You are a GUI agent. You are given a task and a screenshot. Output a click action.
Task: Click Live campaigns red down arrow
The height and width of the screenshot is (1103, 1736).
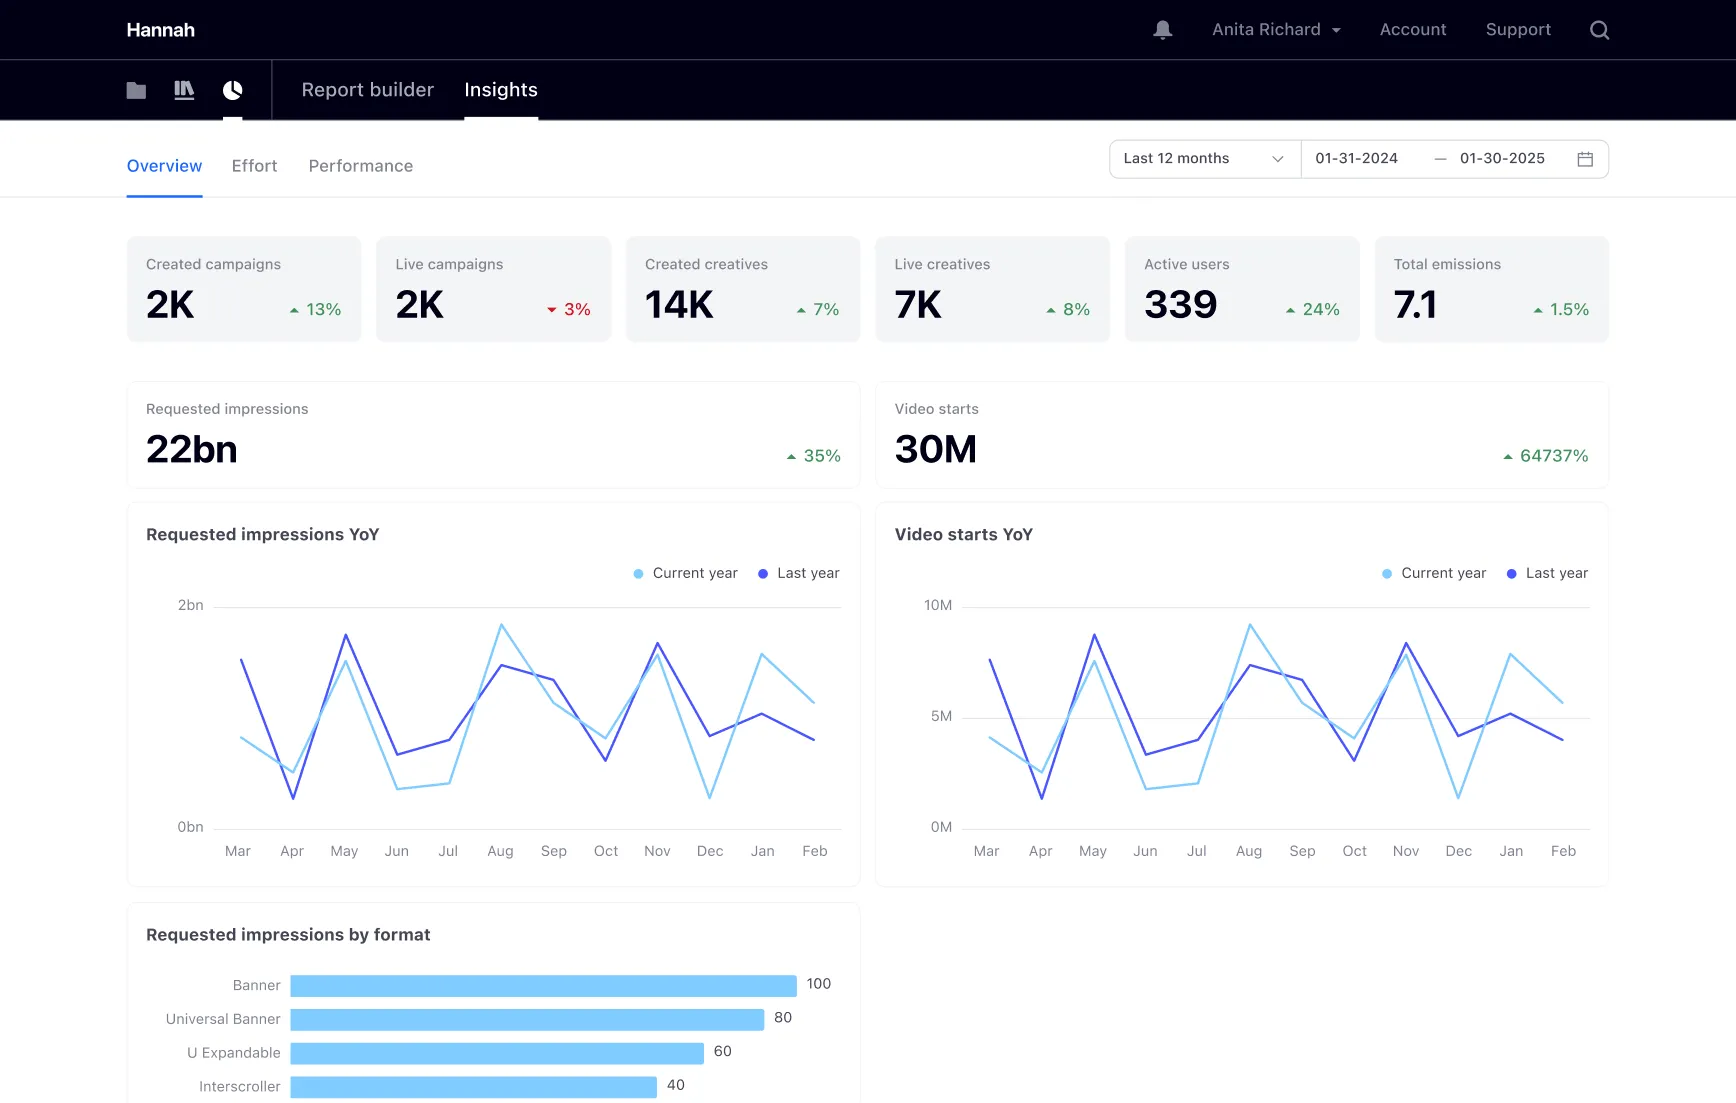point(551,310)
